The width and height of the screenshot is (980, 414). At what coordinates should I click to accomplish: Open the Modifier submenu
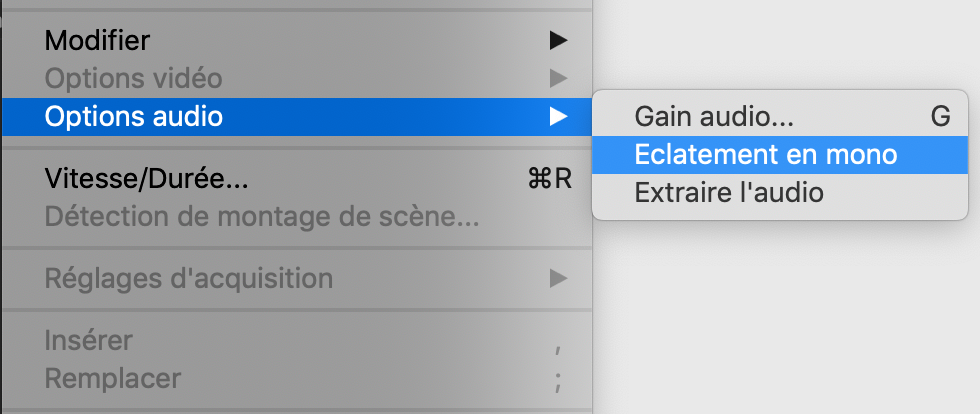click(98, 41)
